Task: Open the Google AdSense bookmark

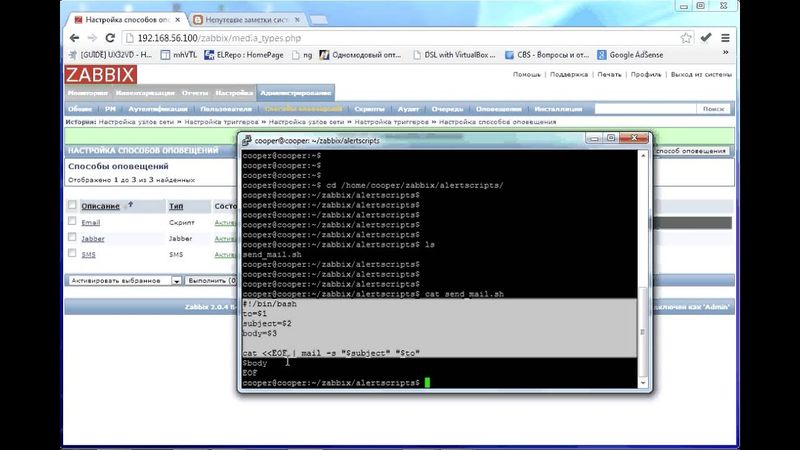Action: tap(630, 55)
